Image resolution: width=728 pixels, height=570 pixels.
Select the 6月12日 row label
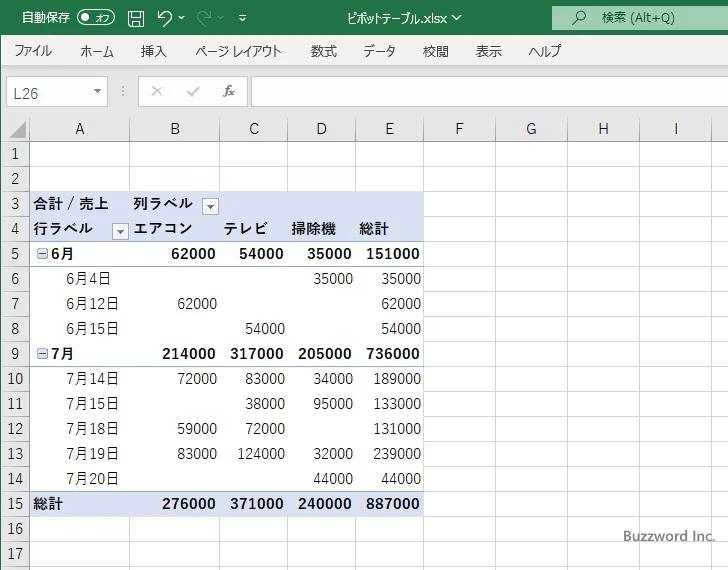tap(80, 304)
